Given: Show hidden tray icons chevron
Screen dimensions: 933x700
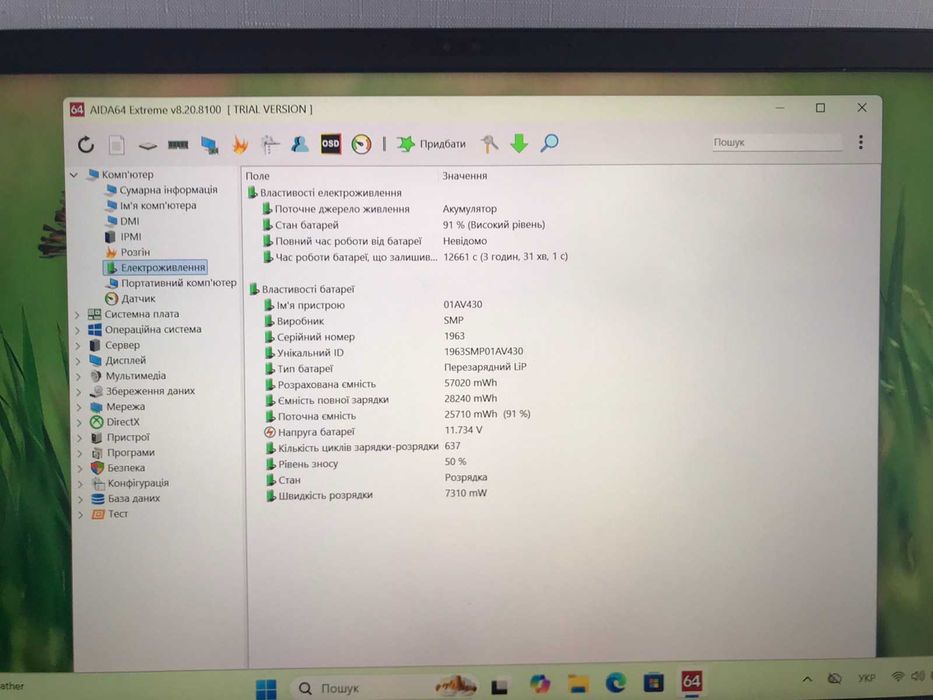Looking at the screenshot, I should [x=807, y=679].
